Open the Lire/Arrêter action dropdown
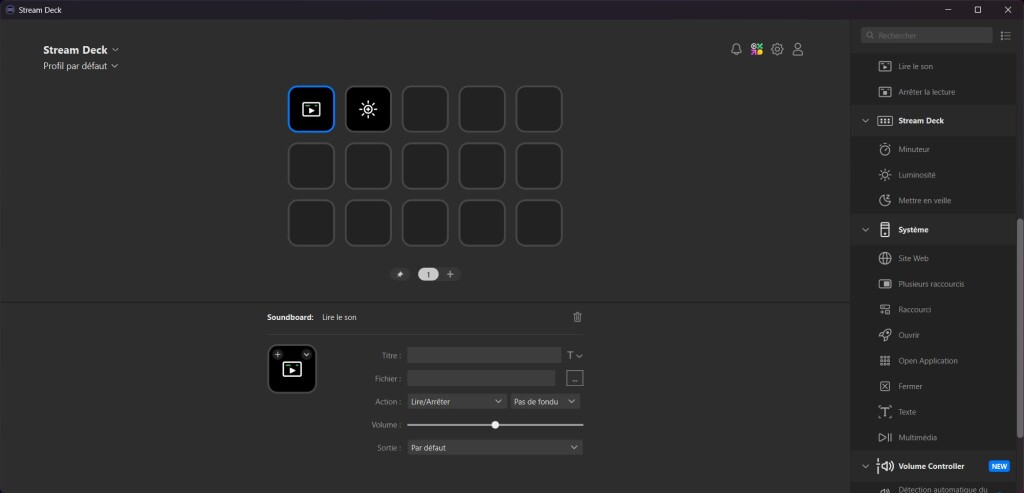Viewport: 1024px width, 493px height. [456, 402]
